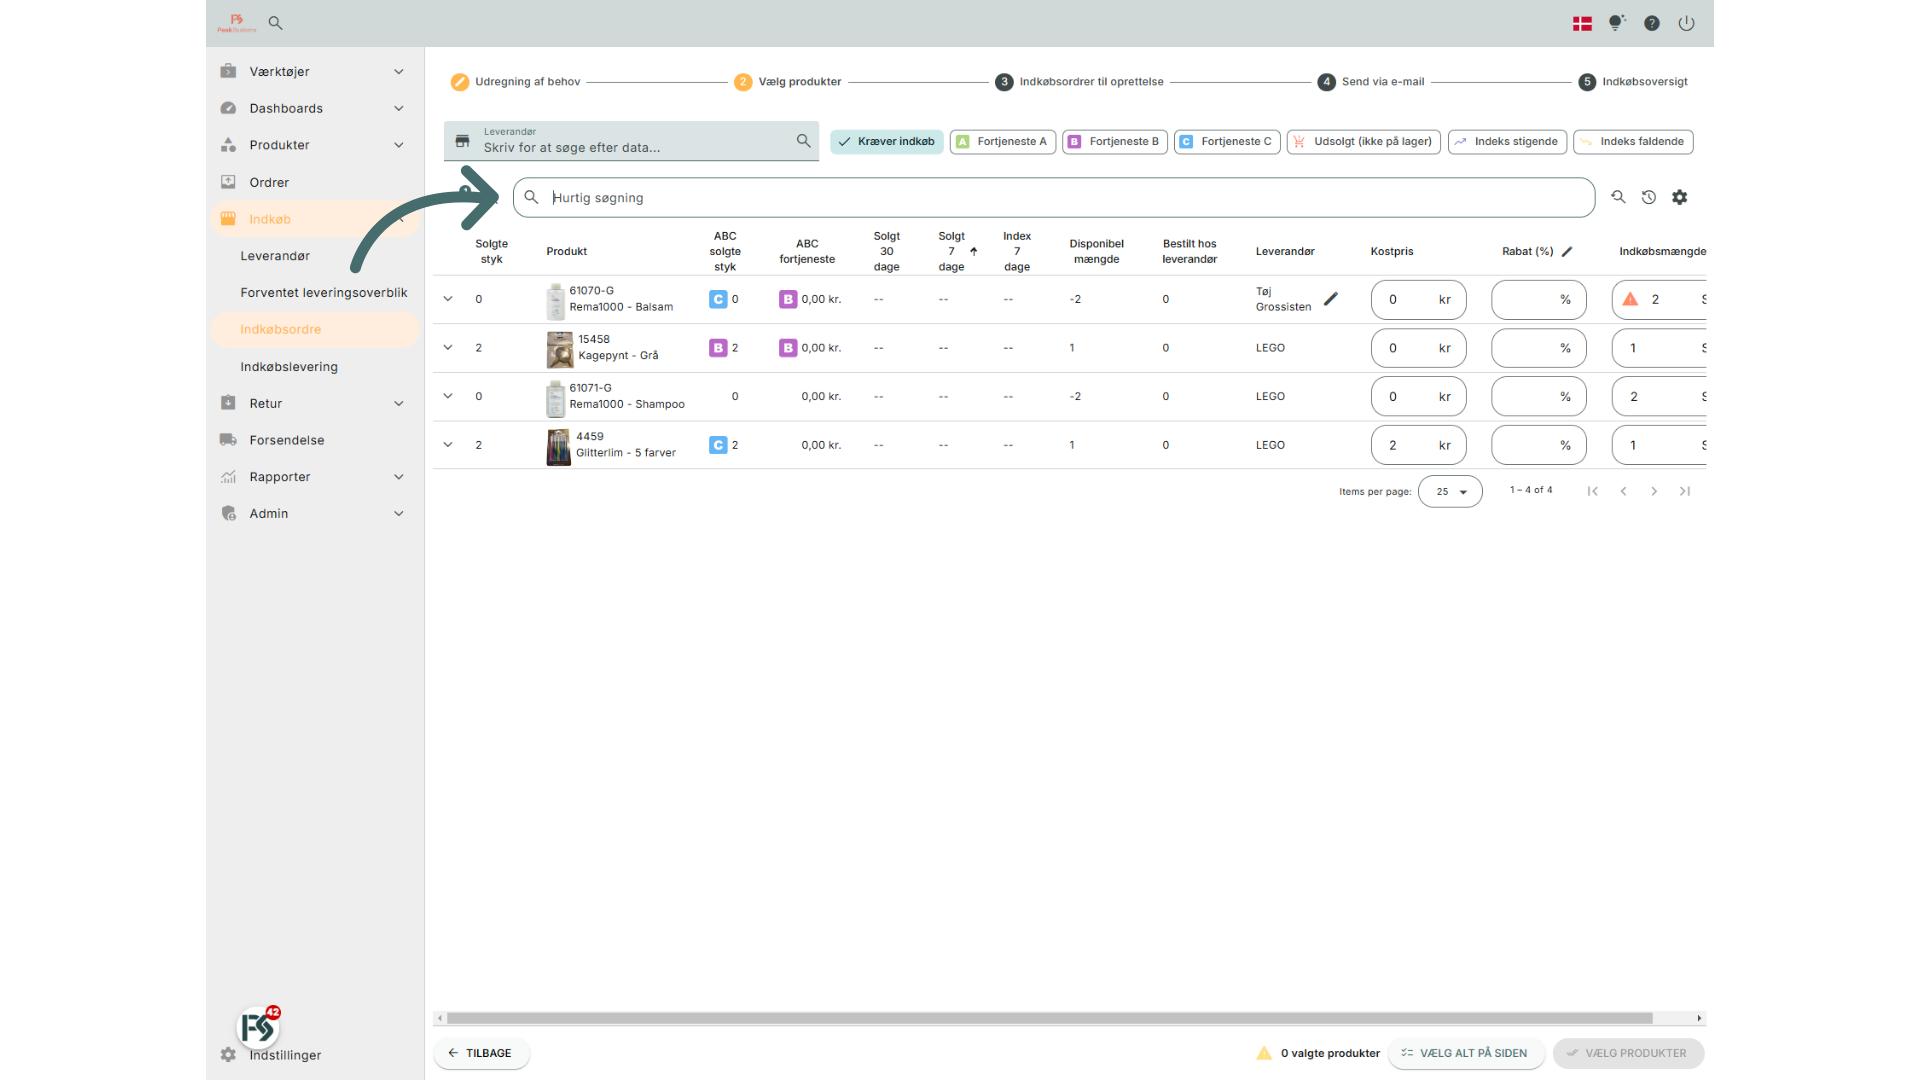This screenshot has width=1920, height=1080.
Task: Click the VÆLG PRODUKTER button
Action: point(1628,1053)
